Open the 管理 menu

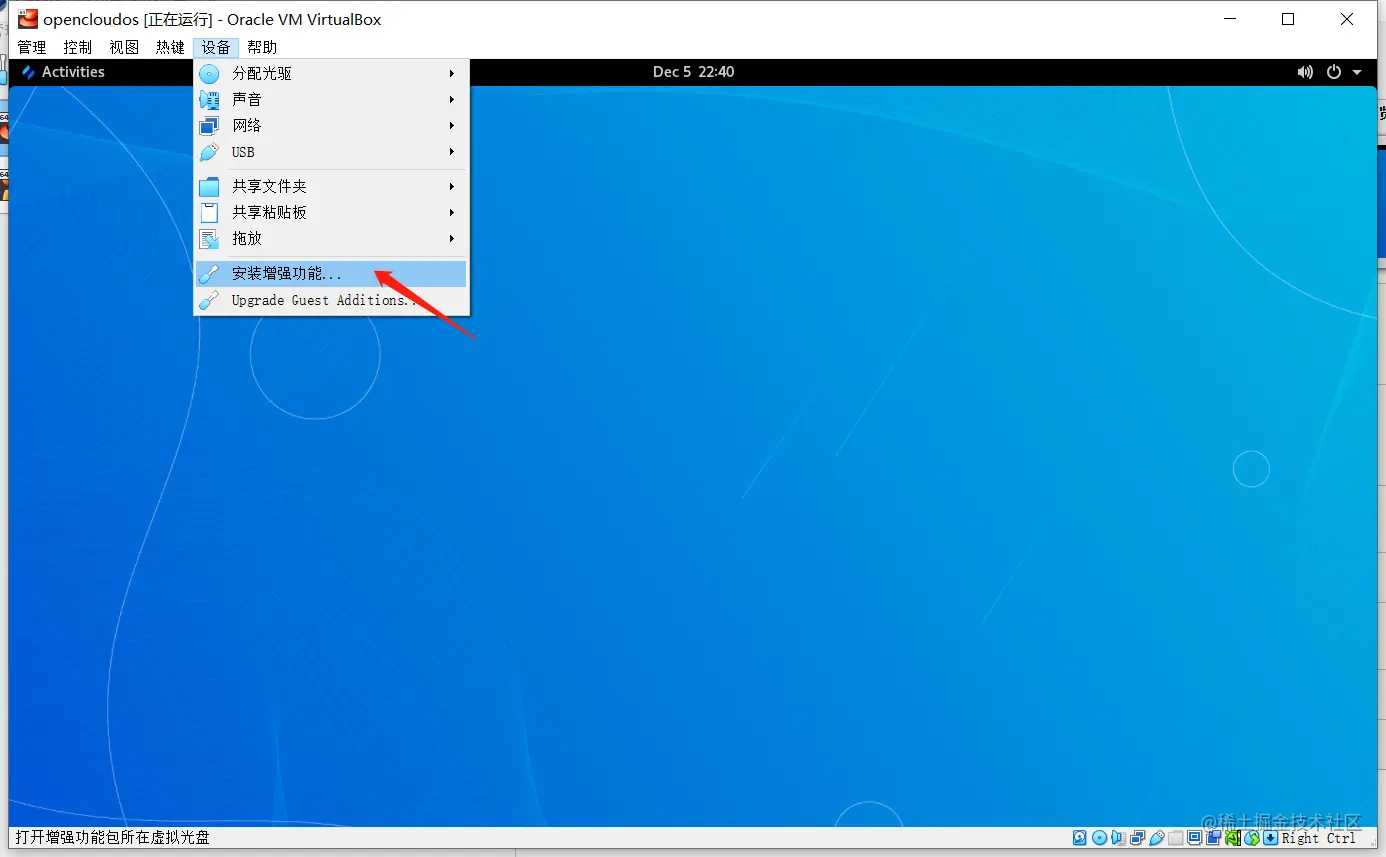pyautogui.click(x=32, y=47)
